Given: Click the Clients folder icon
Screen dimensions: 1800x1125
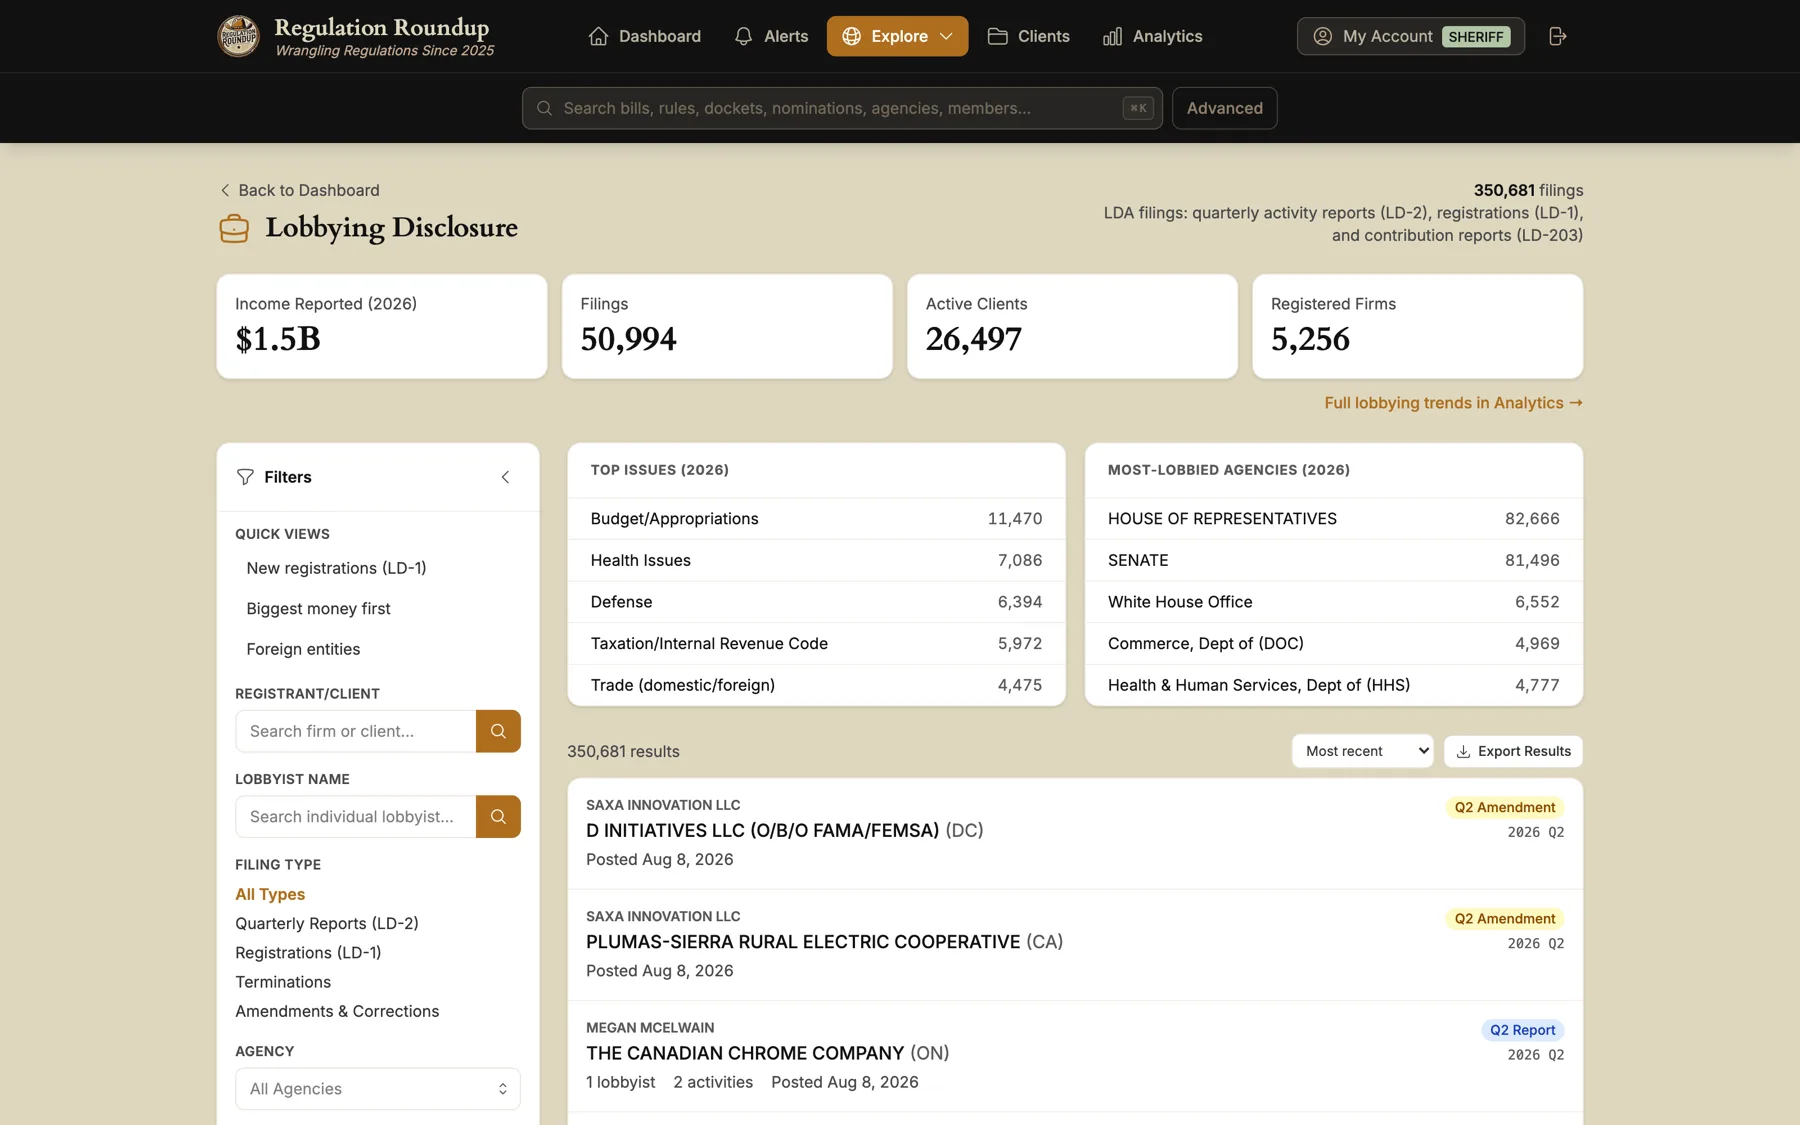Looking at the screenshot, I should [x=997, y=36].
